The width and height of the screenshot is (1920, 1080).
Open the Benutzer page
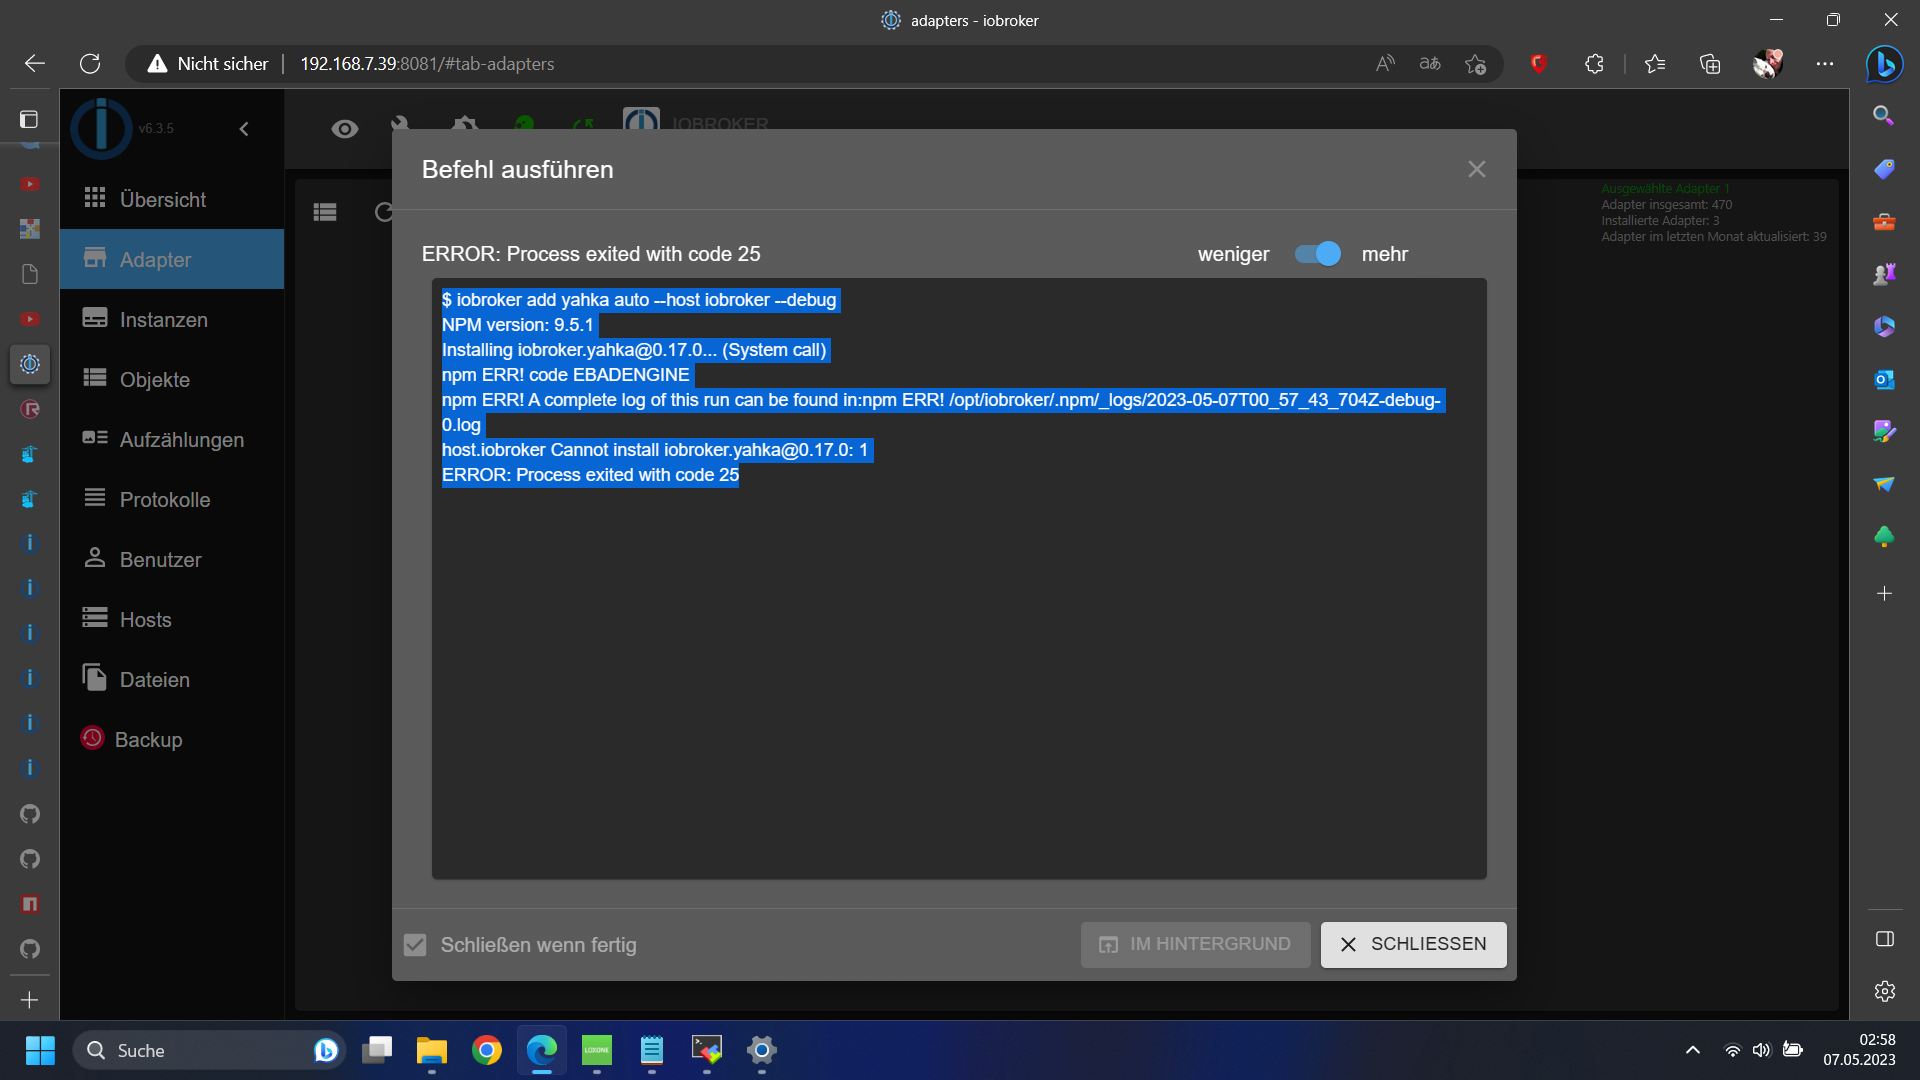click(172, 559)
